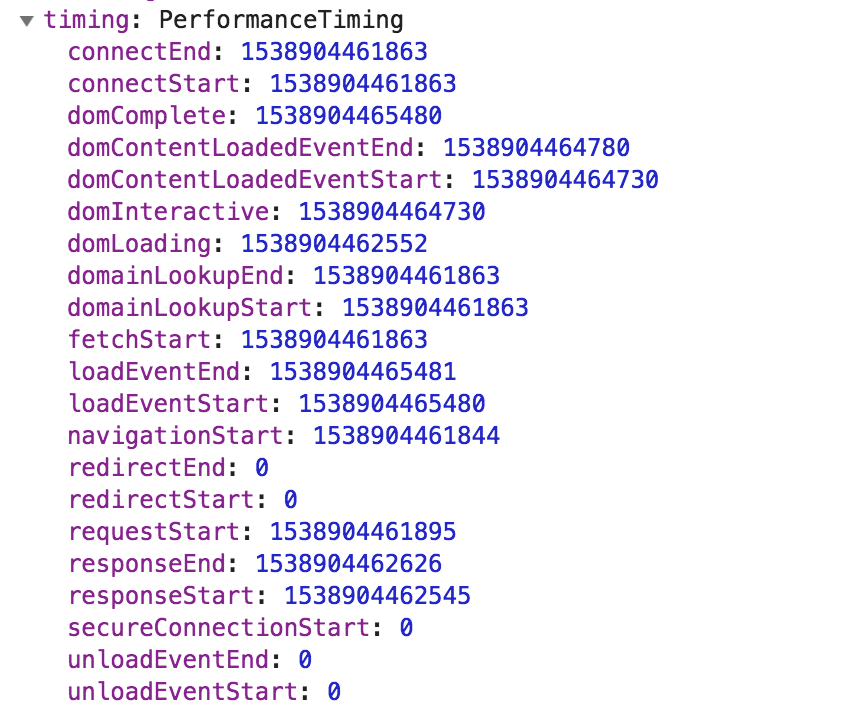
Task: Click the requestStart property name
Action: coord(153,532)
